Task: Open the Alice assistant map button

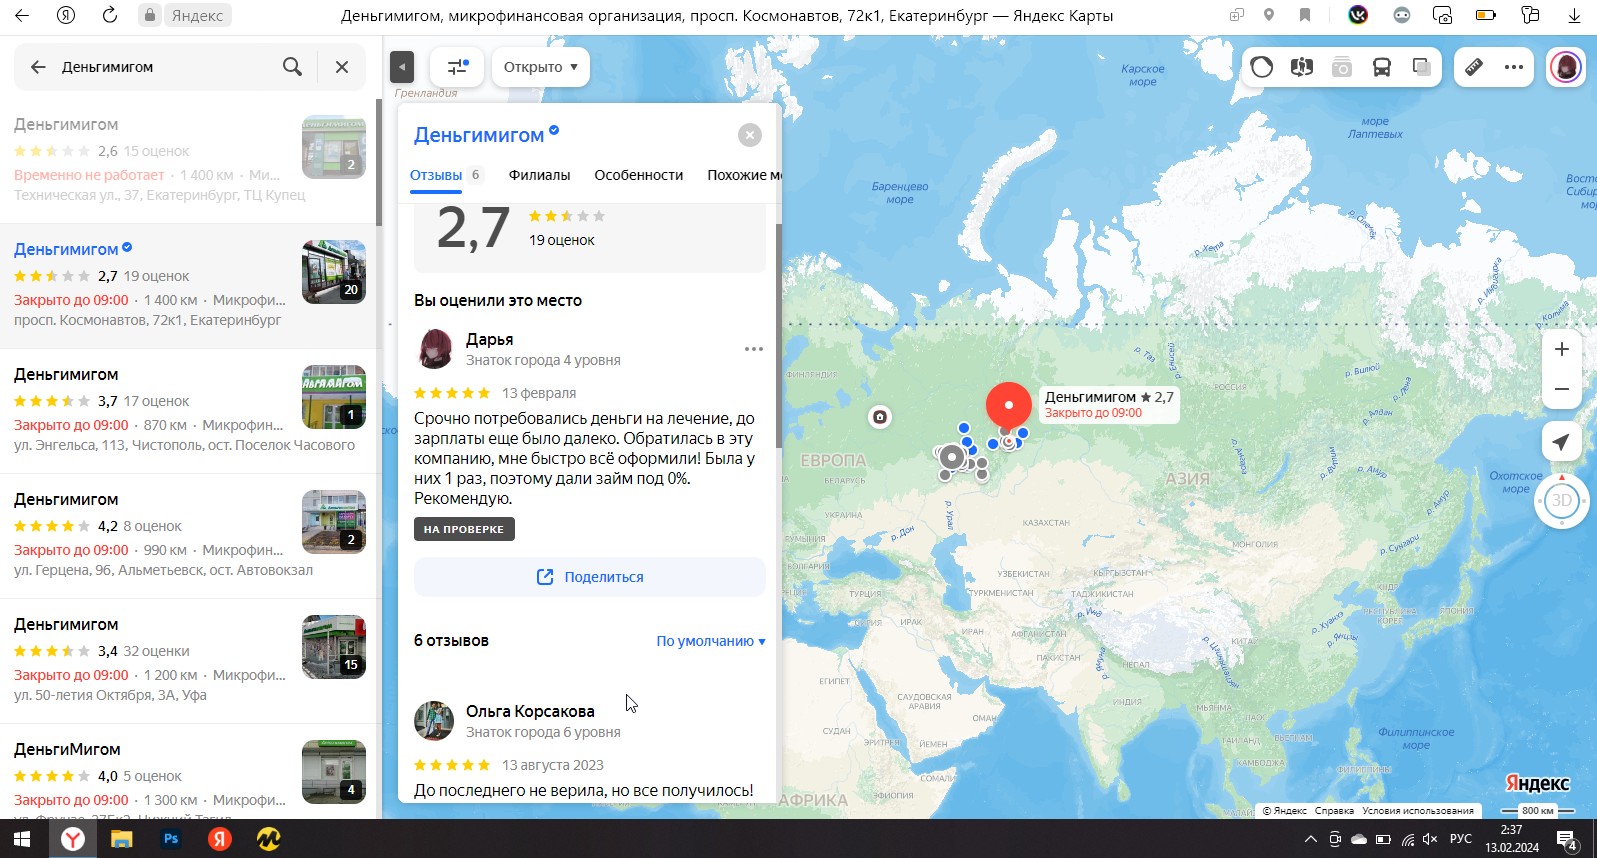Action: tap(1262, 67)
